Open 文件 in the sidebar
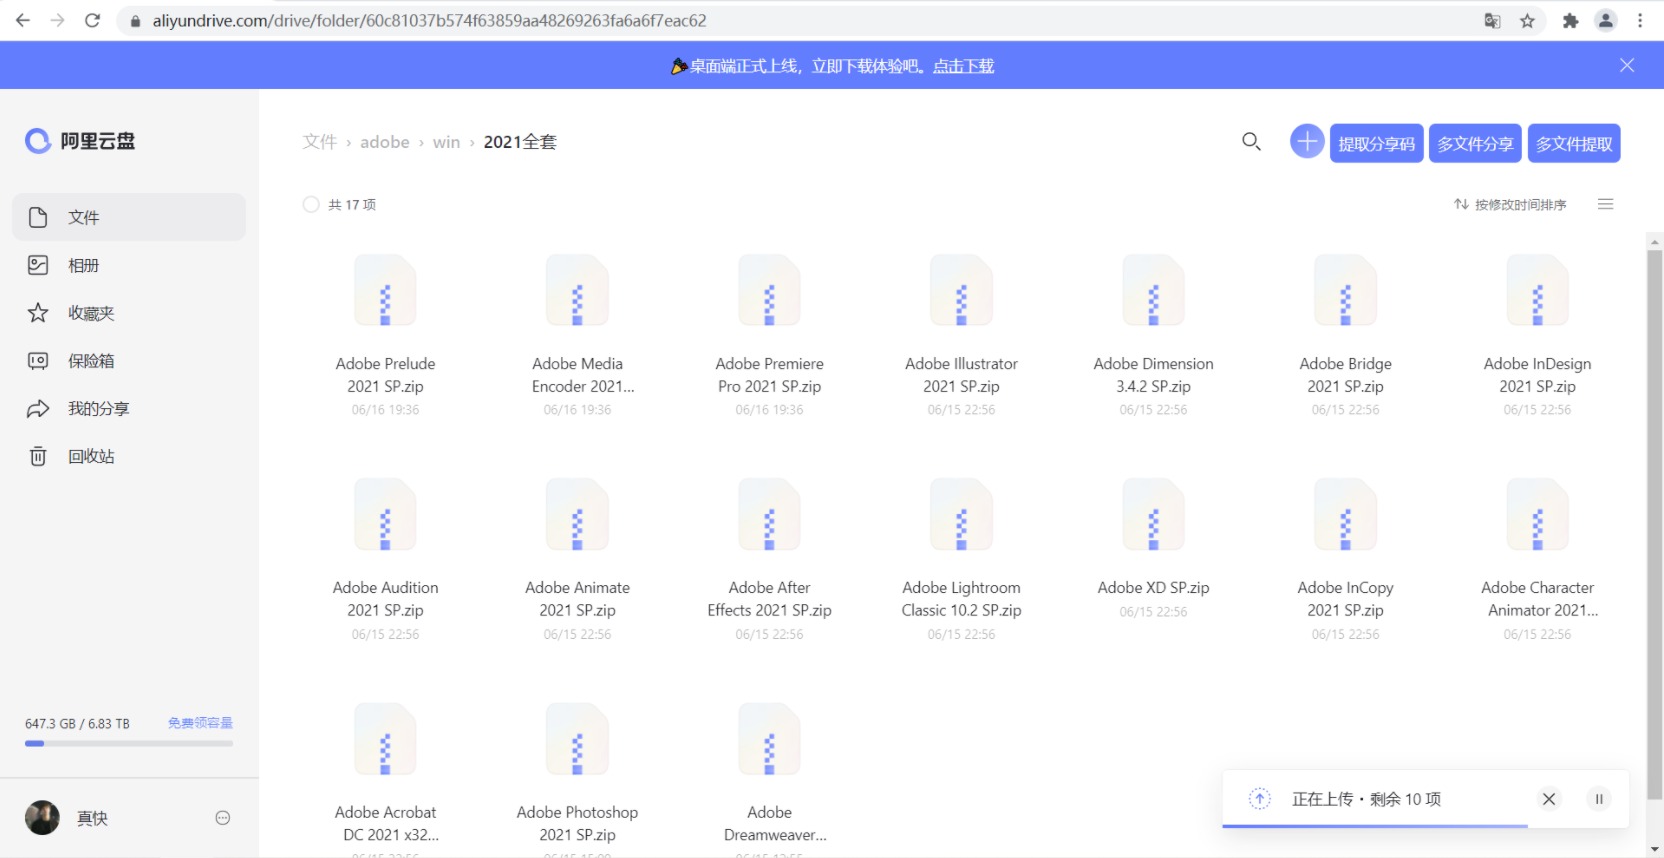This screenshot has width=1664, height=858. 129,217
